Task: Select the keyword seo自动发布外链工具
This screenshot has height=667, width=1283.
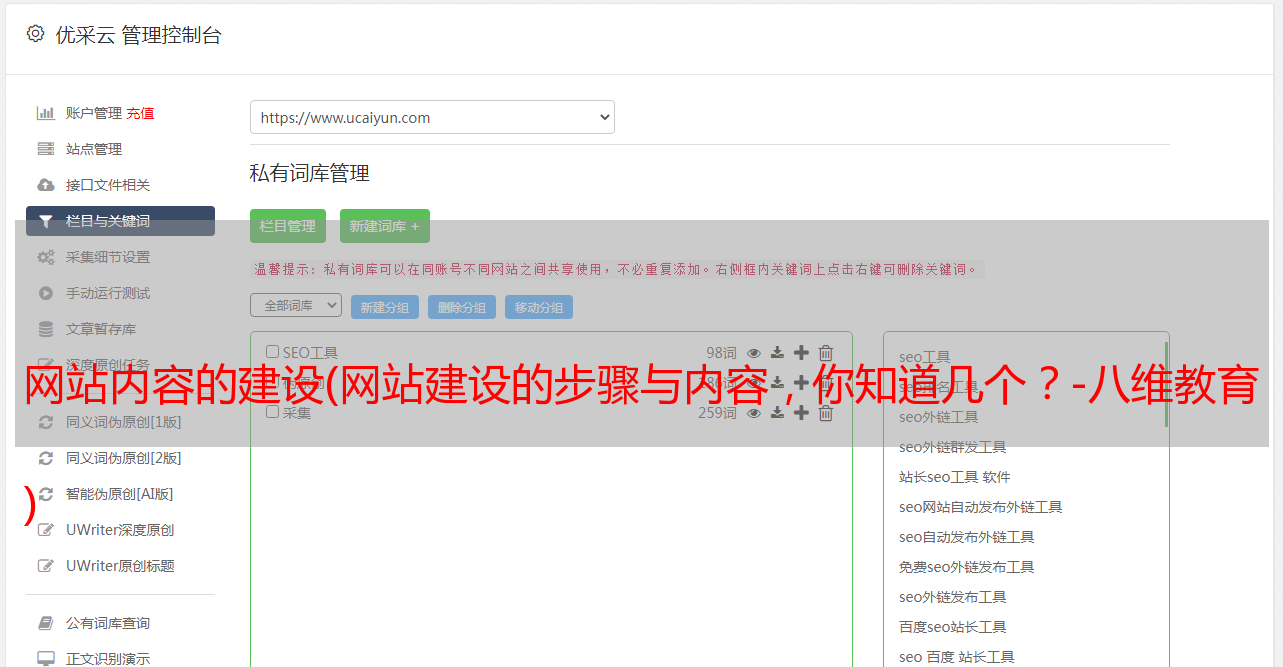Action: (x=966, y=537)
